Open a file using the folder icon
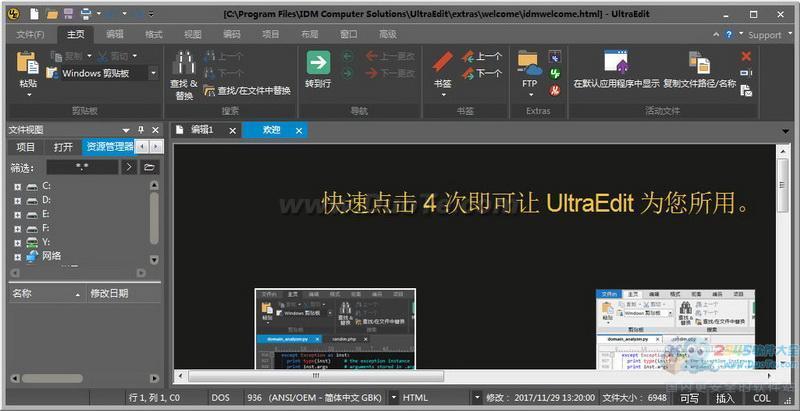 click(52, 14)
